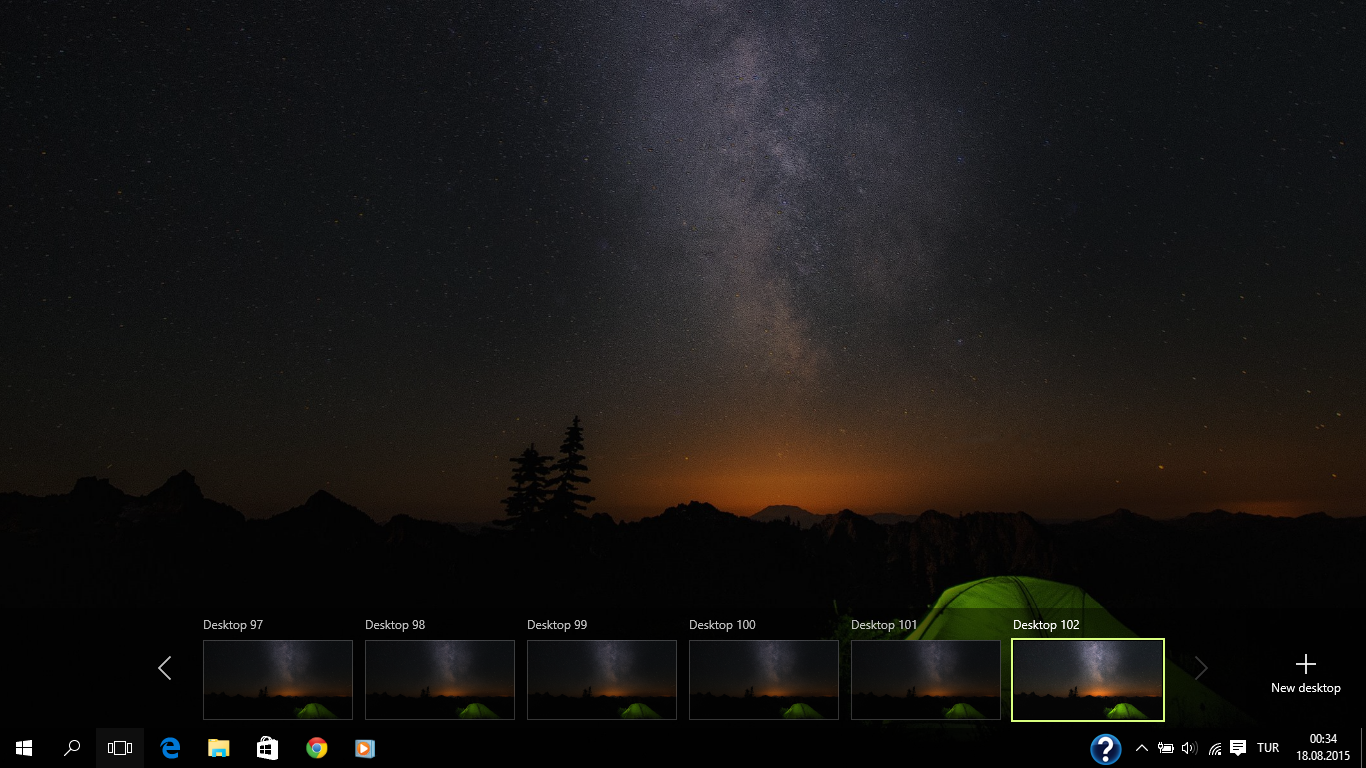Click the right arrow for next desktops
The width and height of the screenshot is (1366, 768).
point(1201,668)
